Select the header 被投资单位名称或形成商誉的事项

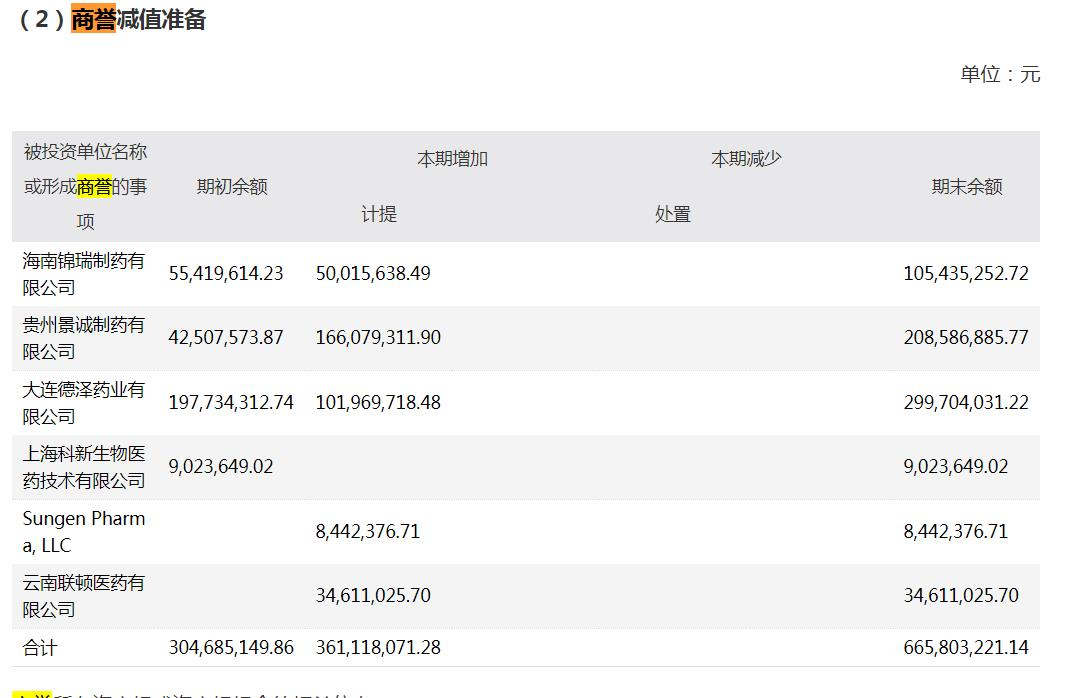[x=85, y=186]
